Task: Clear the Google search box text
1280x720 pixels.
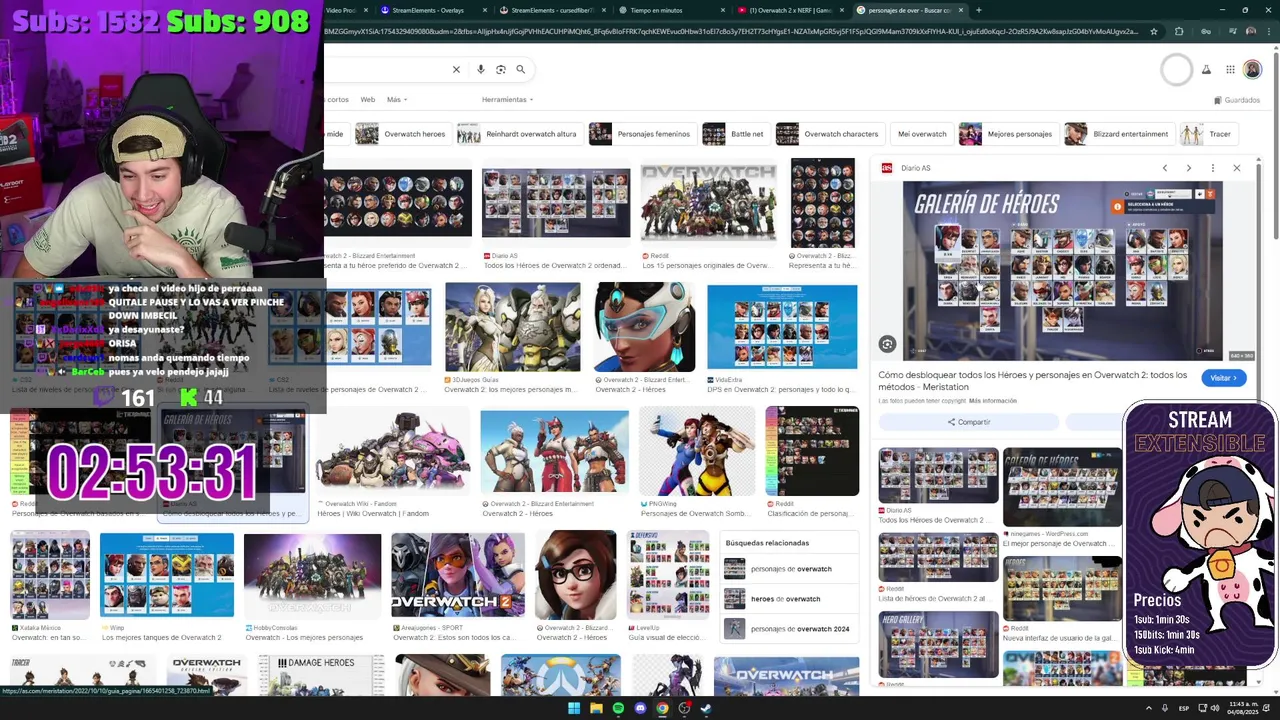Action: [x=456, y=69]
